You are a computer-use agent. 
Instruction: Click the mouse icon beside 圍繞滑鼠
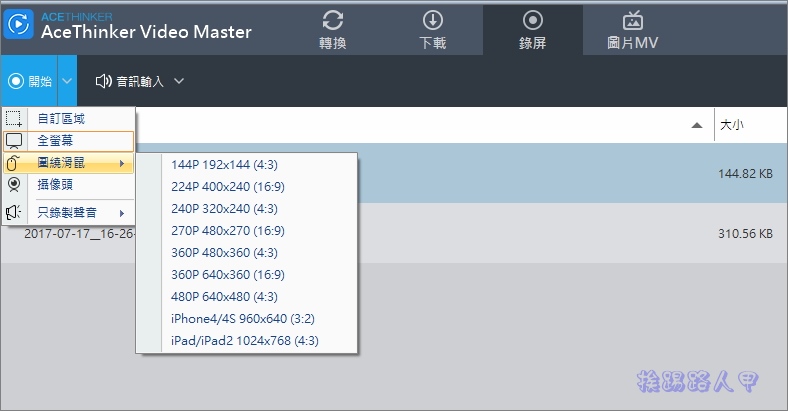coord(13,163)
